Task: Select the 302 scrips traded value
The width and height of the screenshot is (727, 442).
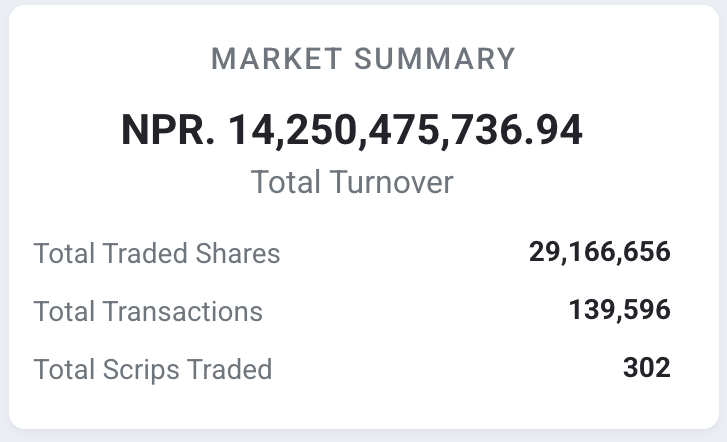Action: point(646,368)
